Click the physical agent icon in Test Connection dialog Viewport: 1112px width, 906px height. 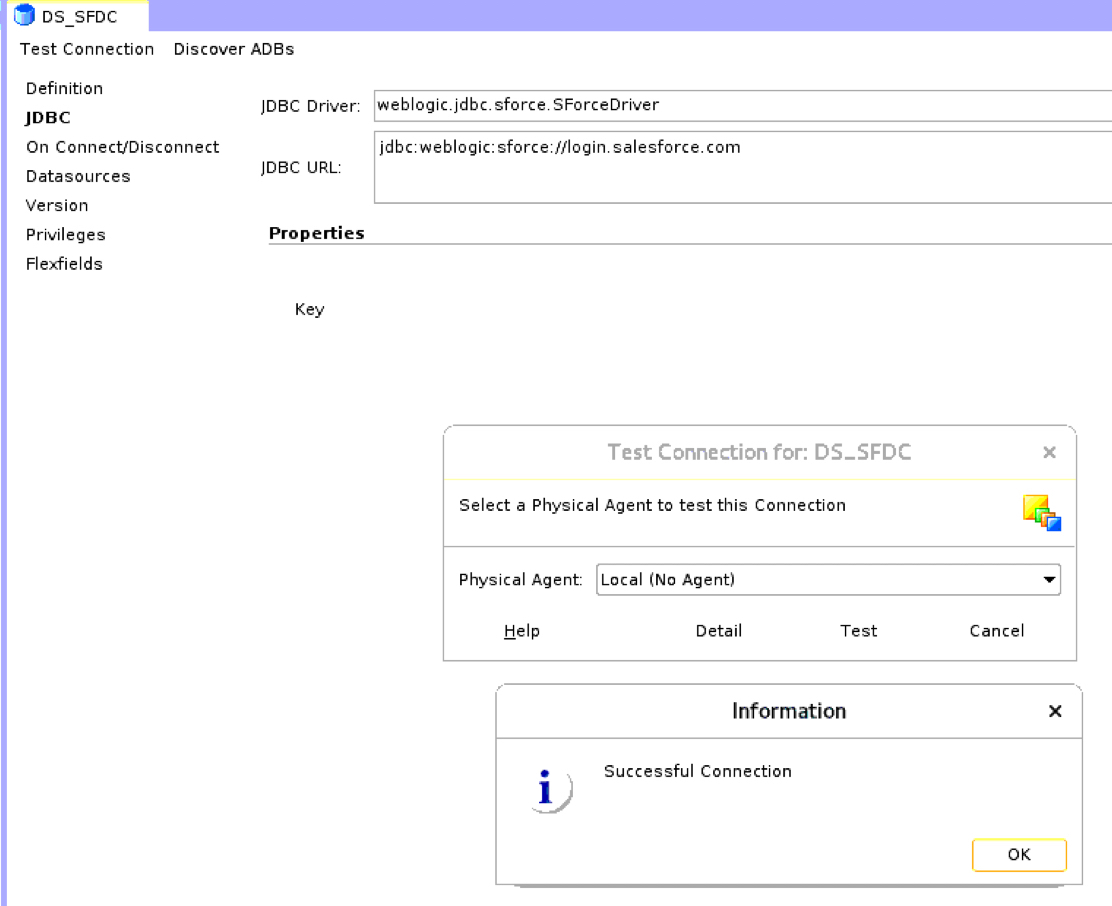pyautogui.click(x=1041, y=513)
